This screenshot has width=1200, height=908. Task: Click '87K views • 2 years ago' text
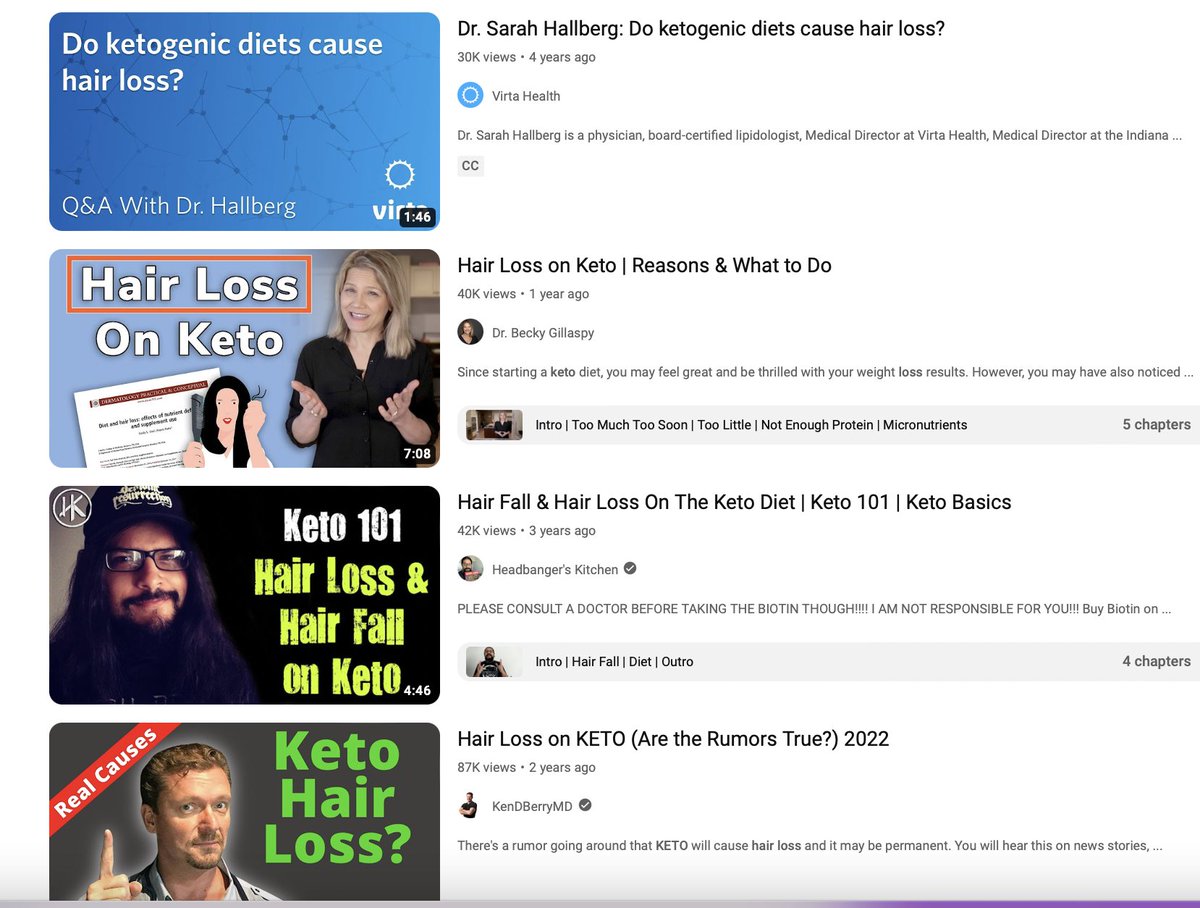point(526,768)
